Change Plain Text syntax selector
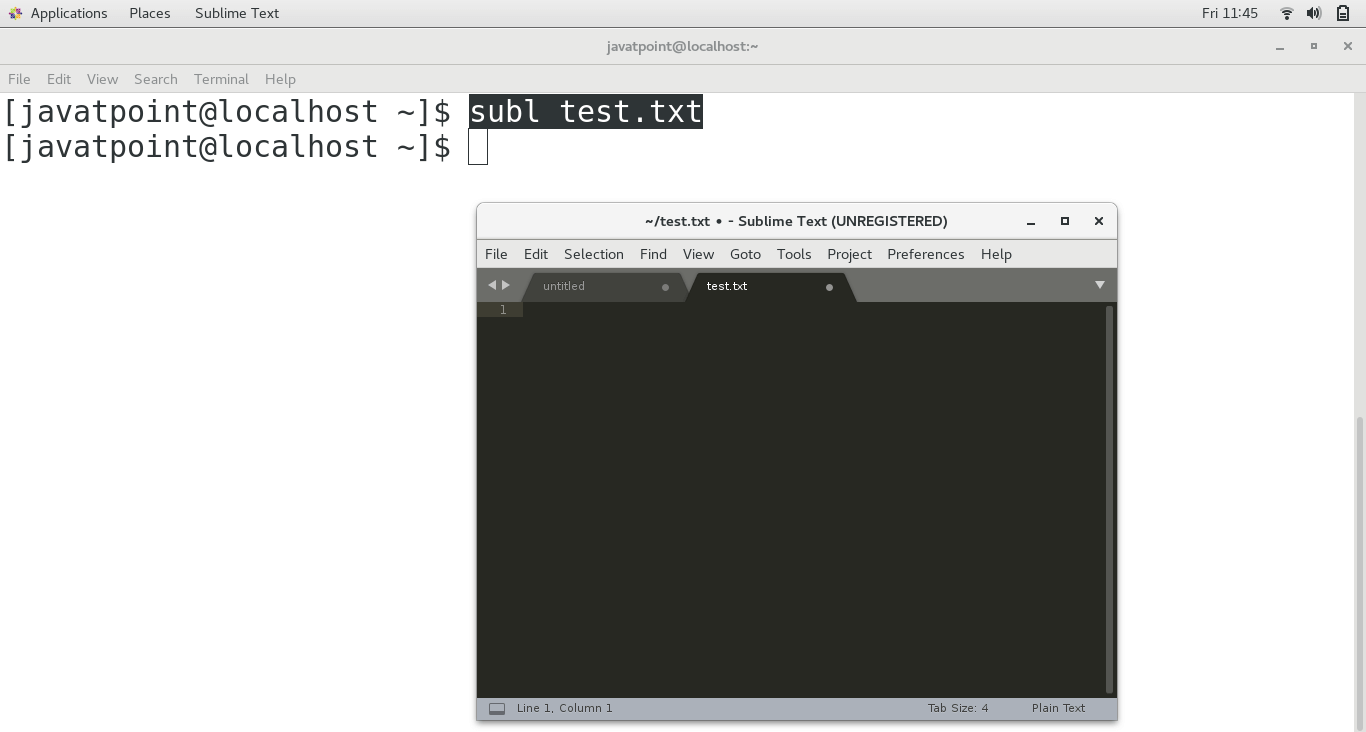This screenshot has height=732, width=1366. tap(1058, 708)
